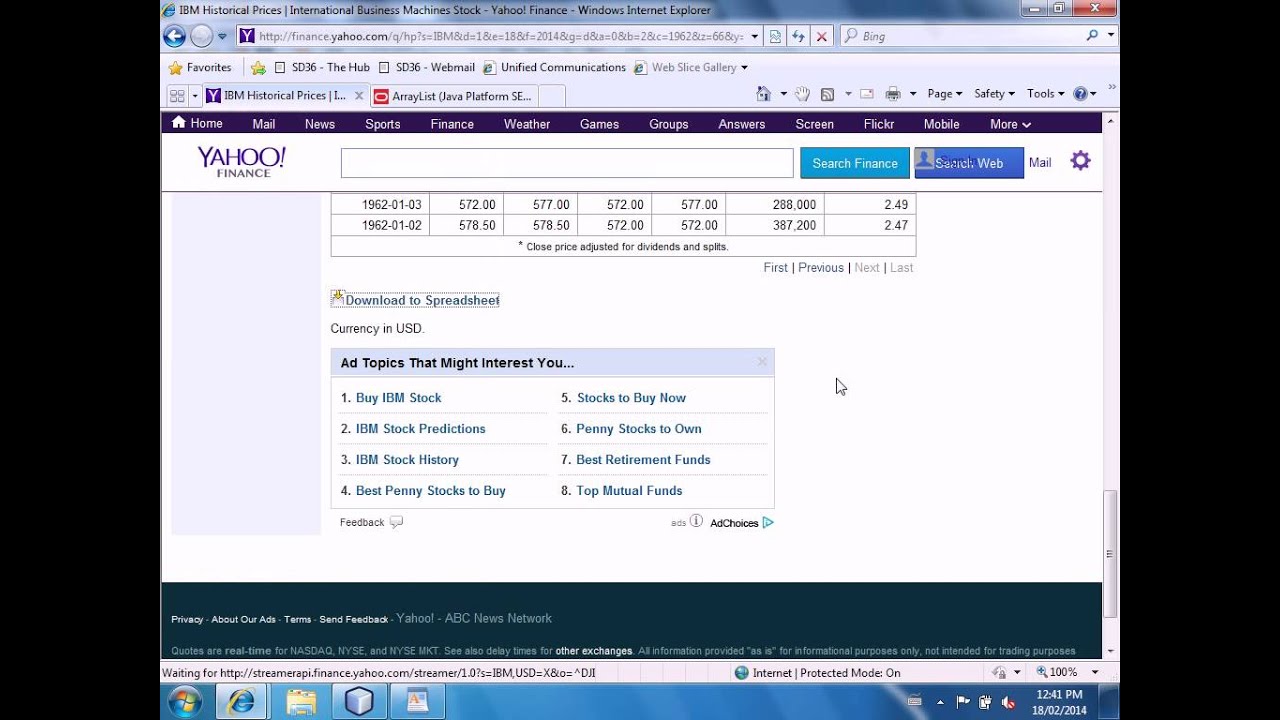
Task: Show hidden tray icons arrow
Action: click(940, 702)
